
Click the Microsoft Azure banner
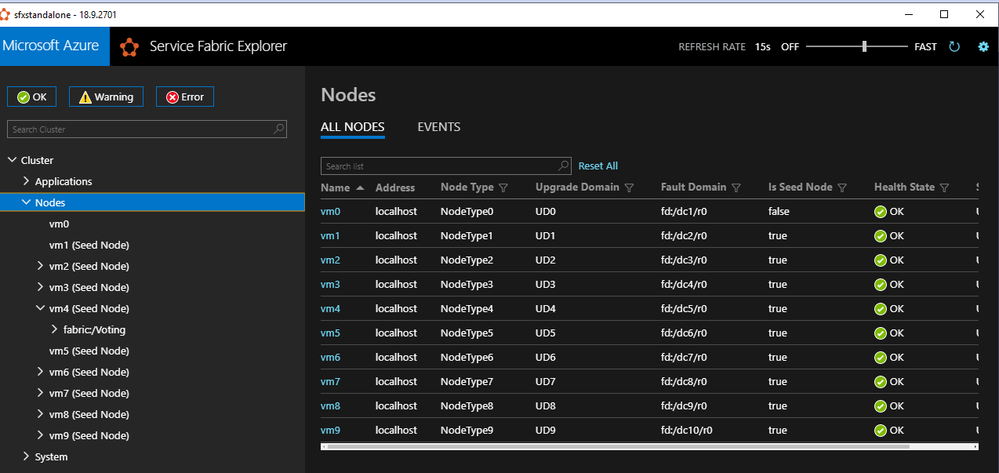click(55, 46)
